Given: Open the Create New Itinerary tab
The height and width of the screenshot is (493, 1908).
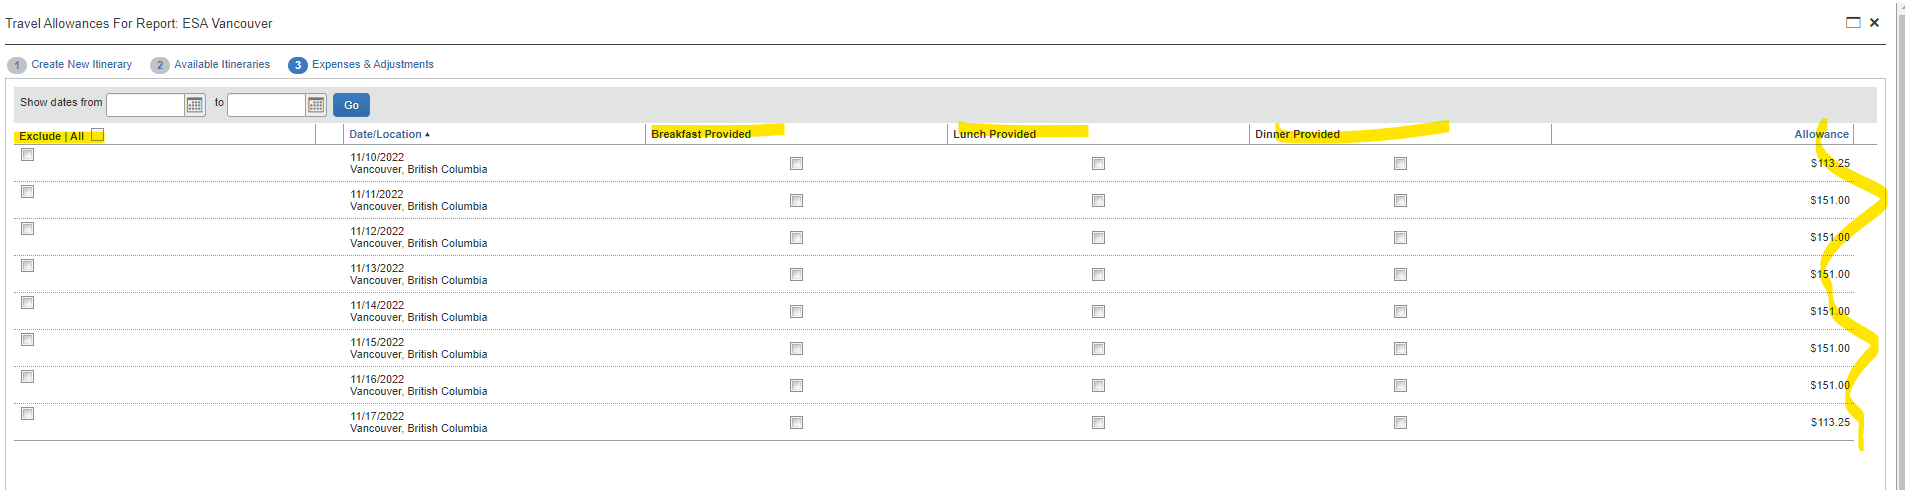Looking at the screenshot, I should point(81,64).
